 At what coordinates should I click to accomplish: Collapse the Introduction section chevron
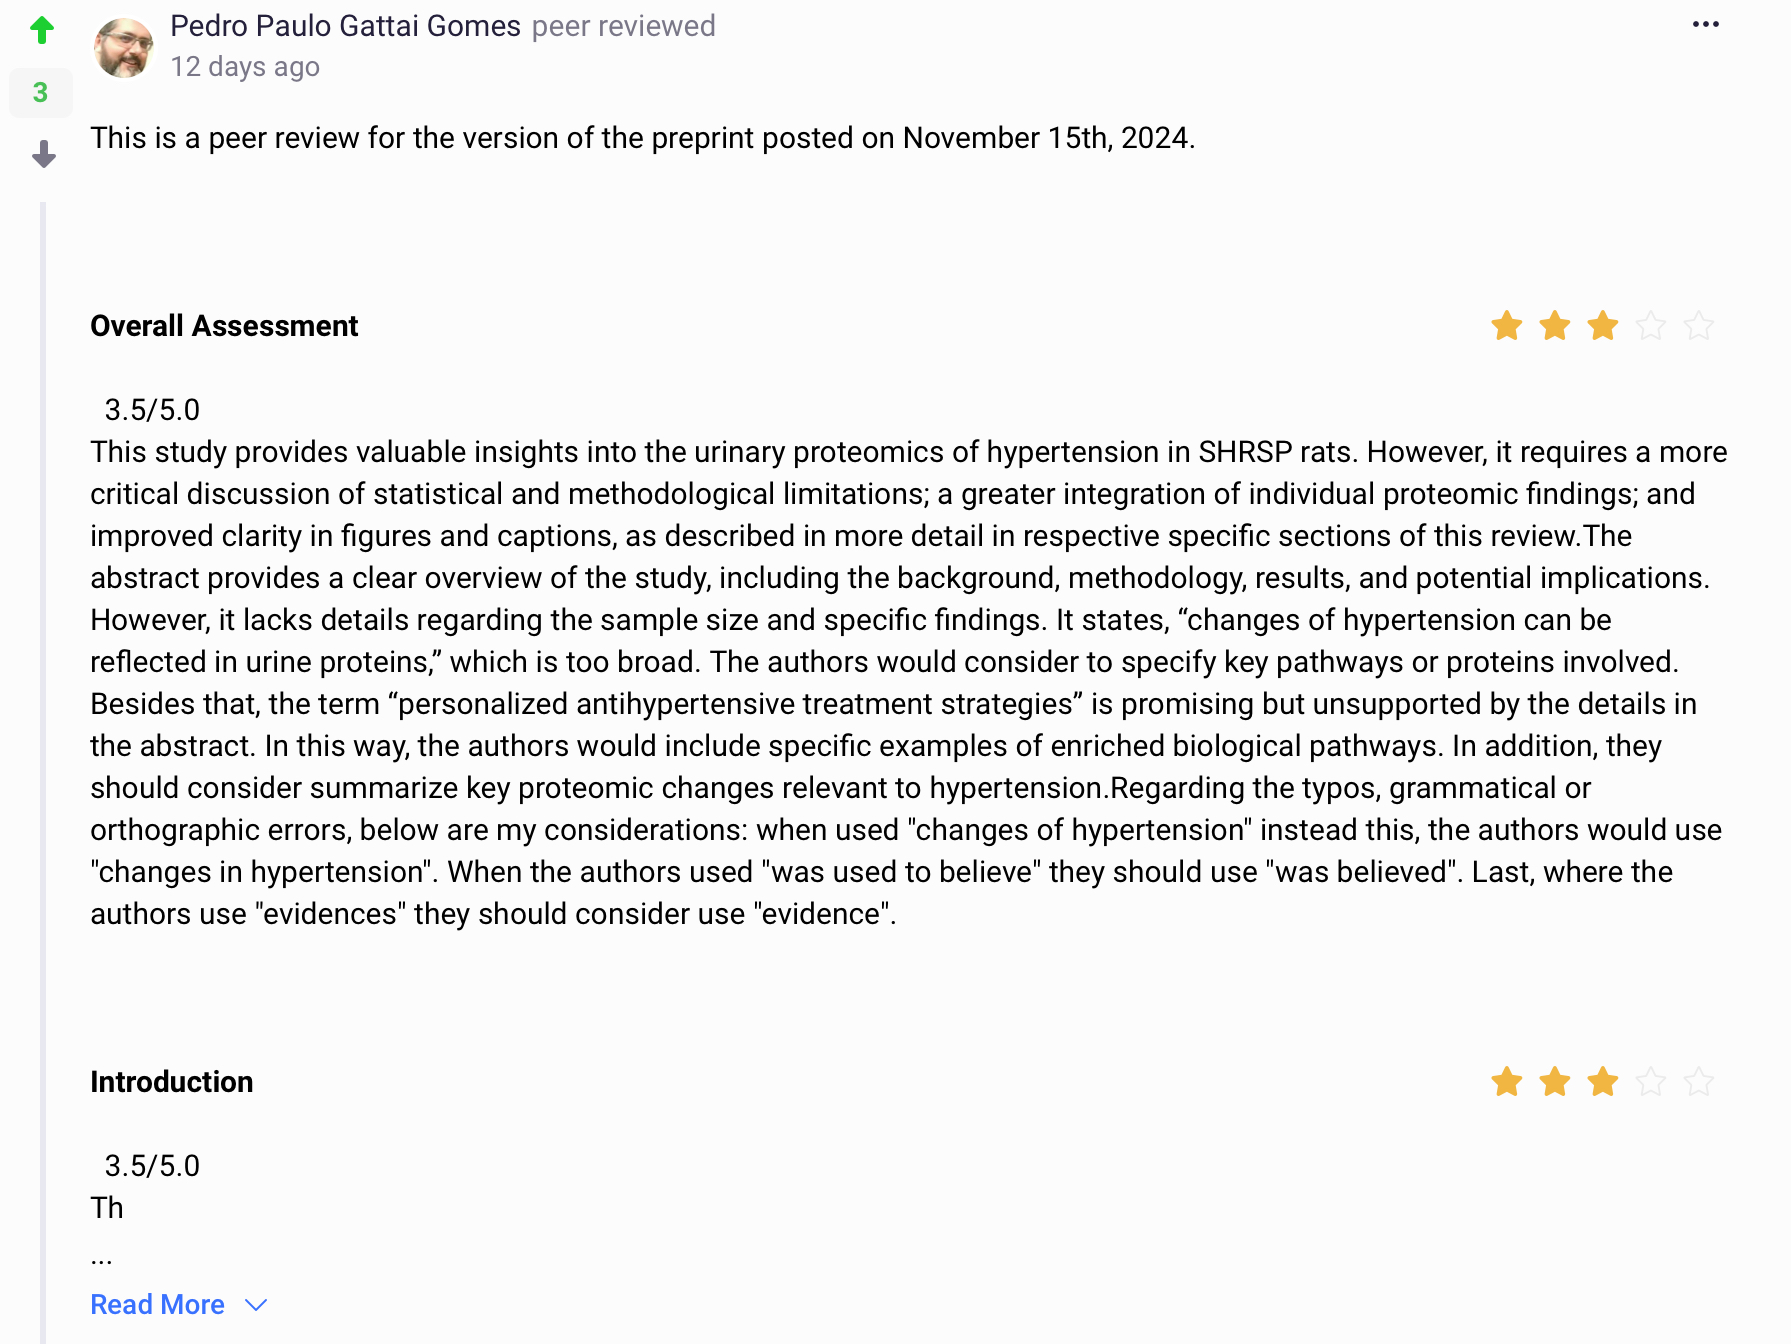256,1305
